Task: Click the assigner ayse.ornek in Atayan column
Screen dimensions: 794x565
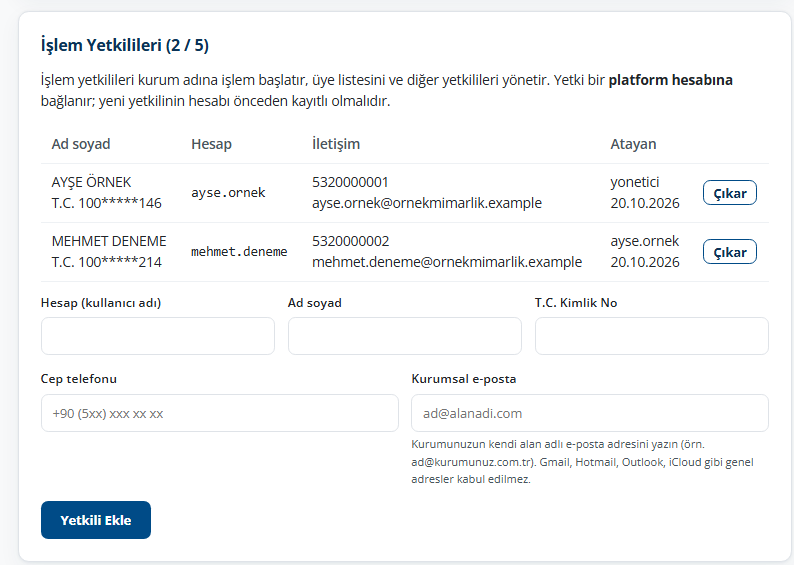Action: tap(645, 241)
